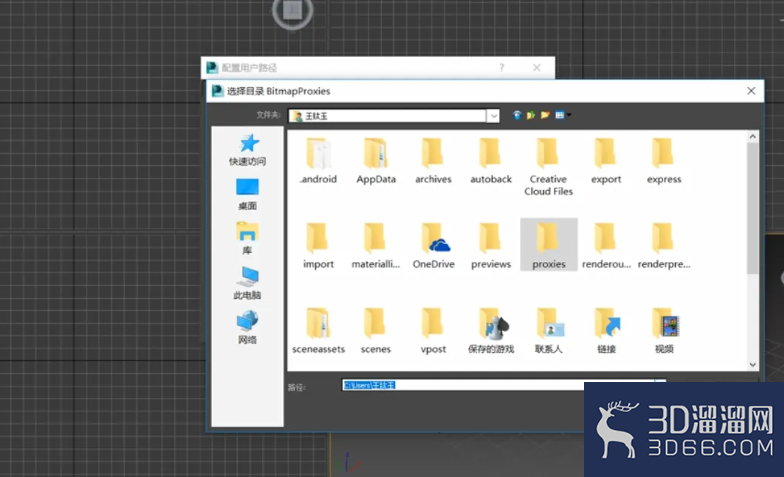Select the OneDrive folder

pos(434,244)
